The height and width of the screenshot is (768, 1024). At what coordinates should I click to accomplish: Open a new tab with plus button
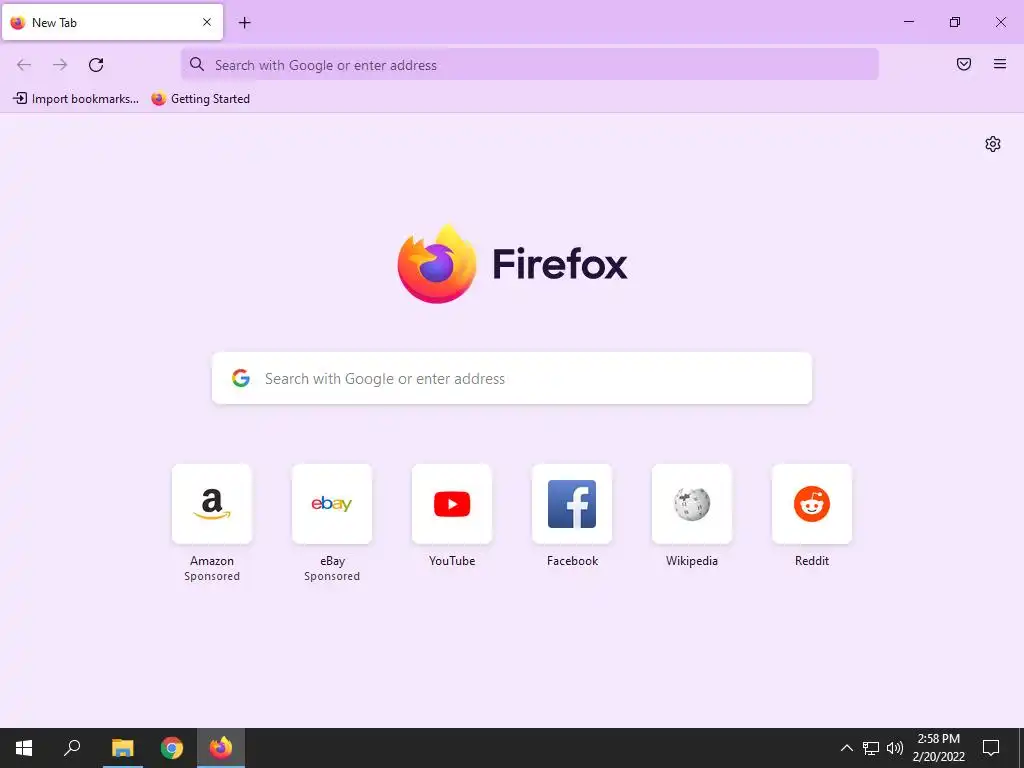(x=244, y=23)
